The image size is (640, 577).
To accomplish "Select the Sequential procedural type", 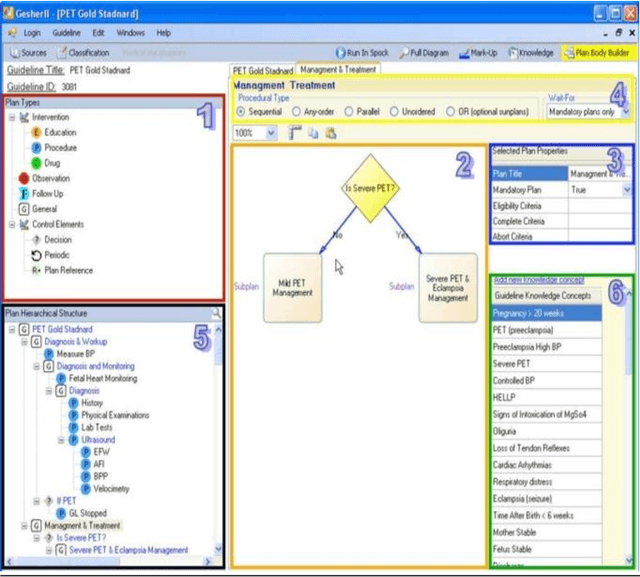I will pyautogui.click(x=242, y=112).
